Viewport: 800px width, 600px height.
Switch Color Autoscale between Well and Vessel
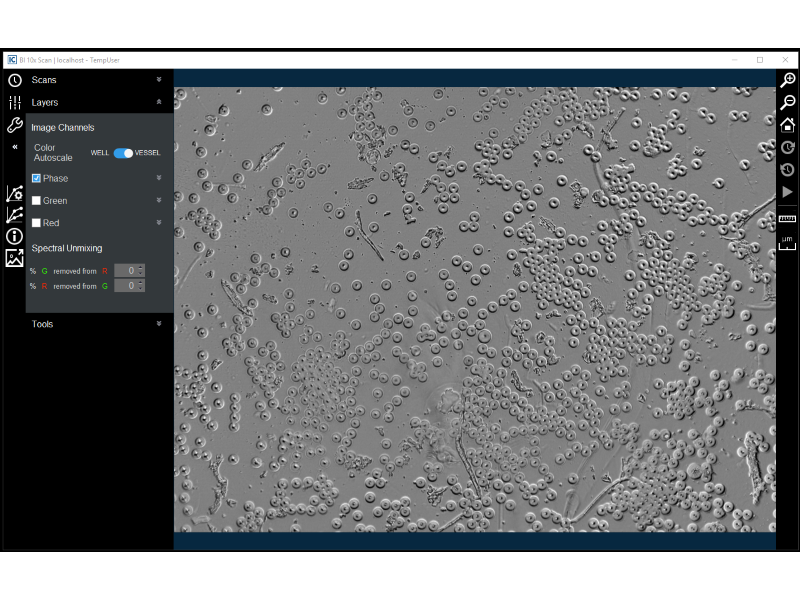point(123,153)
